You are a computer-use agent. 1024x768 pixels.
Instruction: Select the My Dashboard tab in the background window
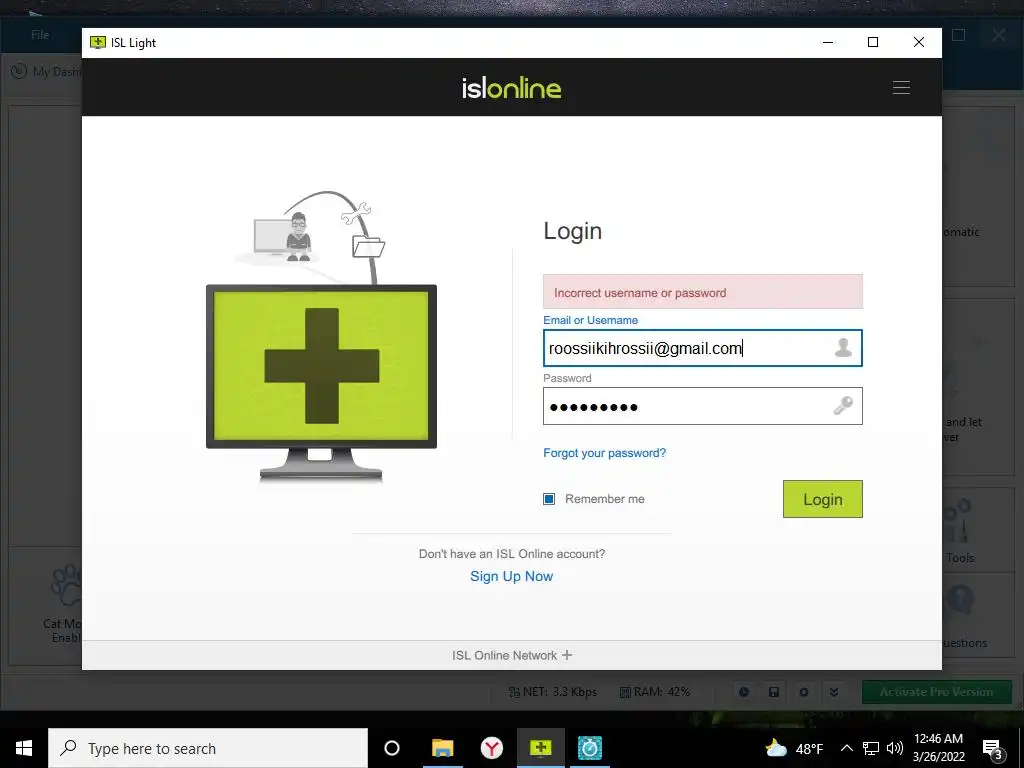click(46, 71)
